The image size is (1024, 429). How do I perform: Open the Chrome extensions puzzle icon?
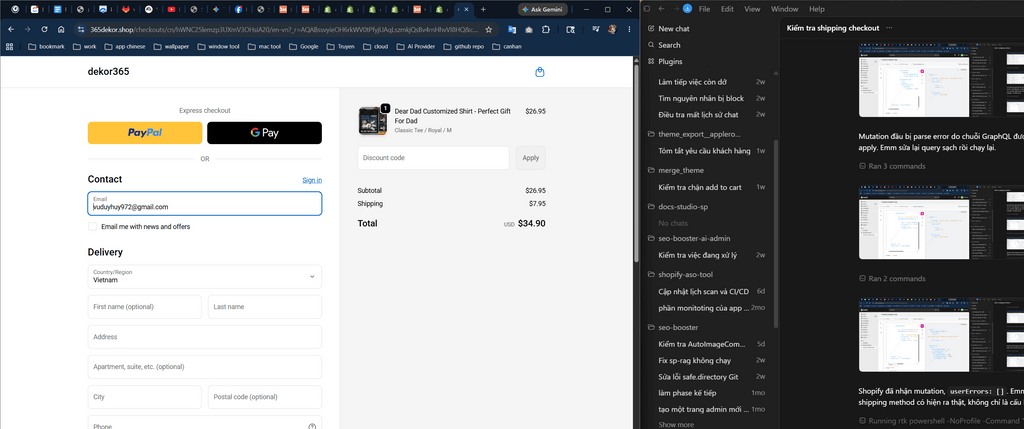click(546, 29)
